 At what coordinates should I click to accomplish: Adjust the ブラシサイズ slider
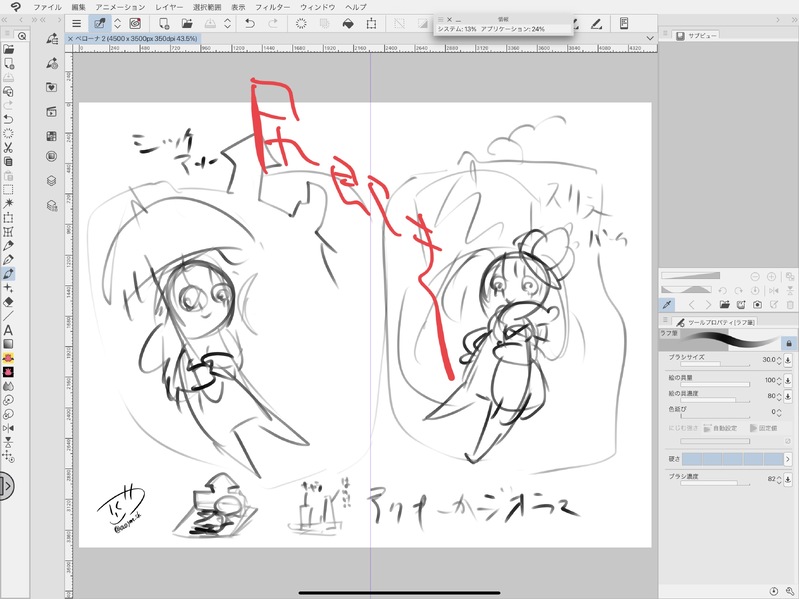coord(715,365)
